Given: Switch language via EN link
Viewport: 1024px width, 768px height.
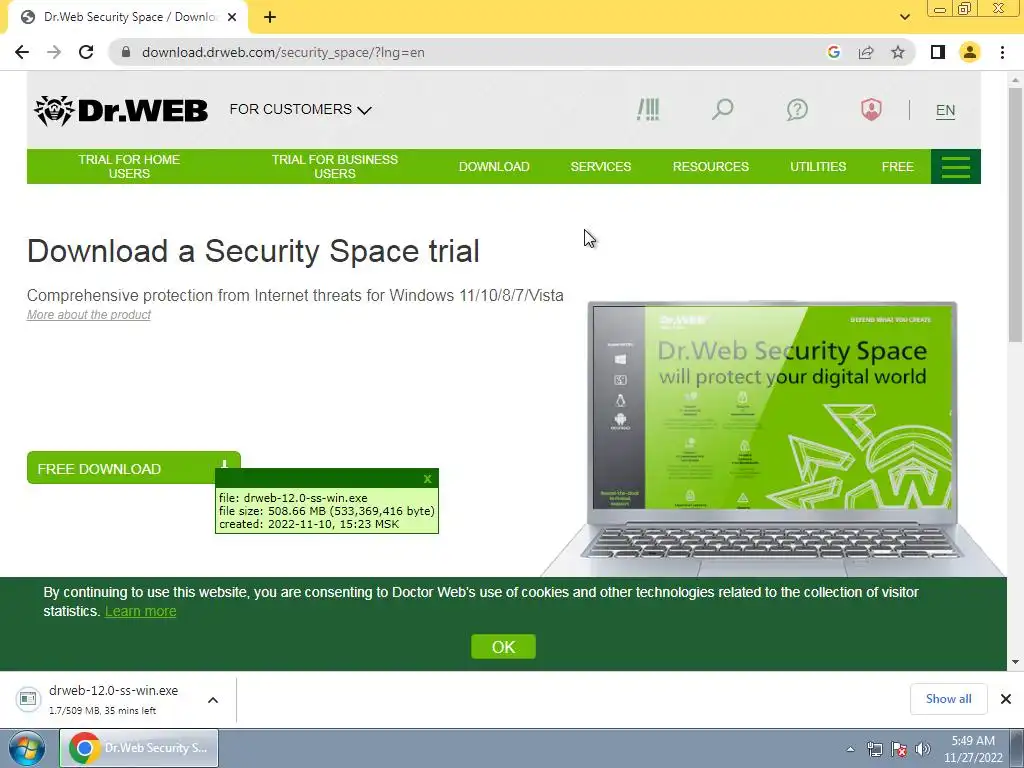Looking at the screenshot, I should [945, 110].
